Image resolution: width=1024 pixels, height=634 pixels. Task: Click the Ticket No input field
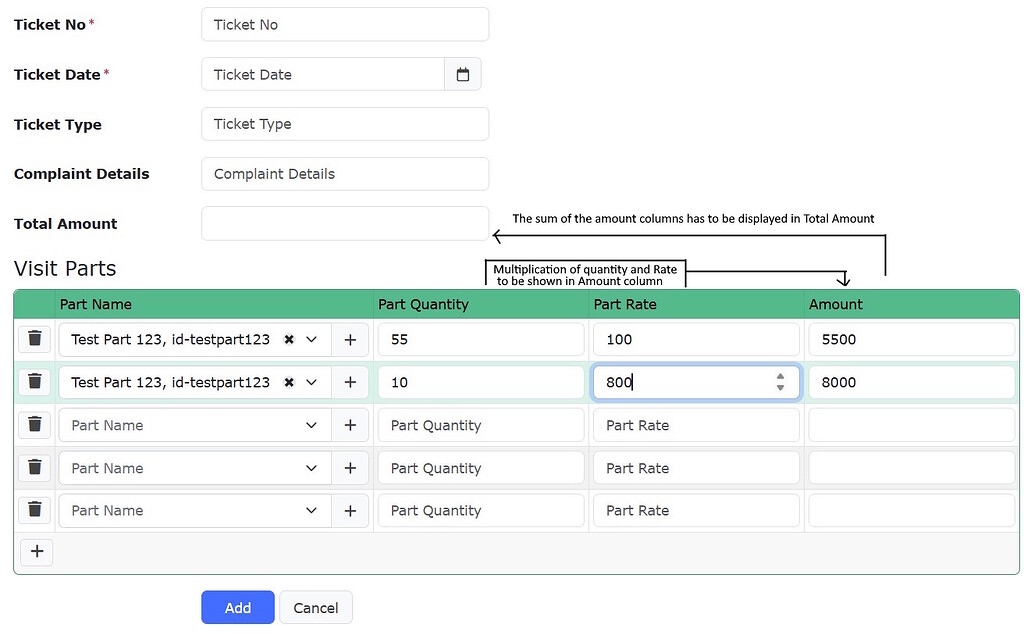click(344, 24)
